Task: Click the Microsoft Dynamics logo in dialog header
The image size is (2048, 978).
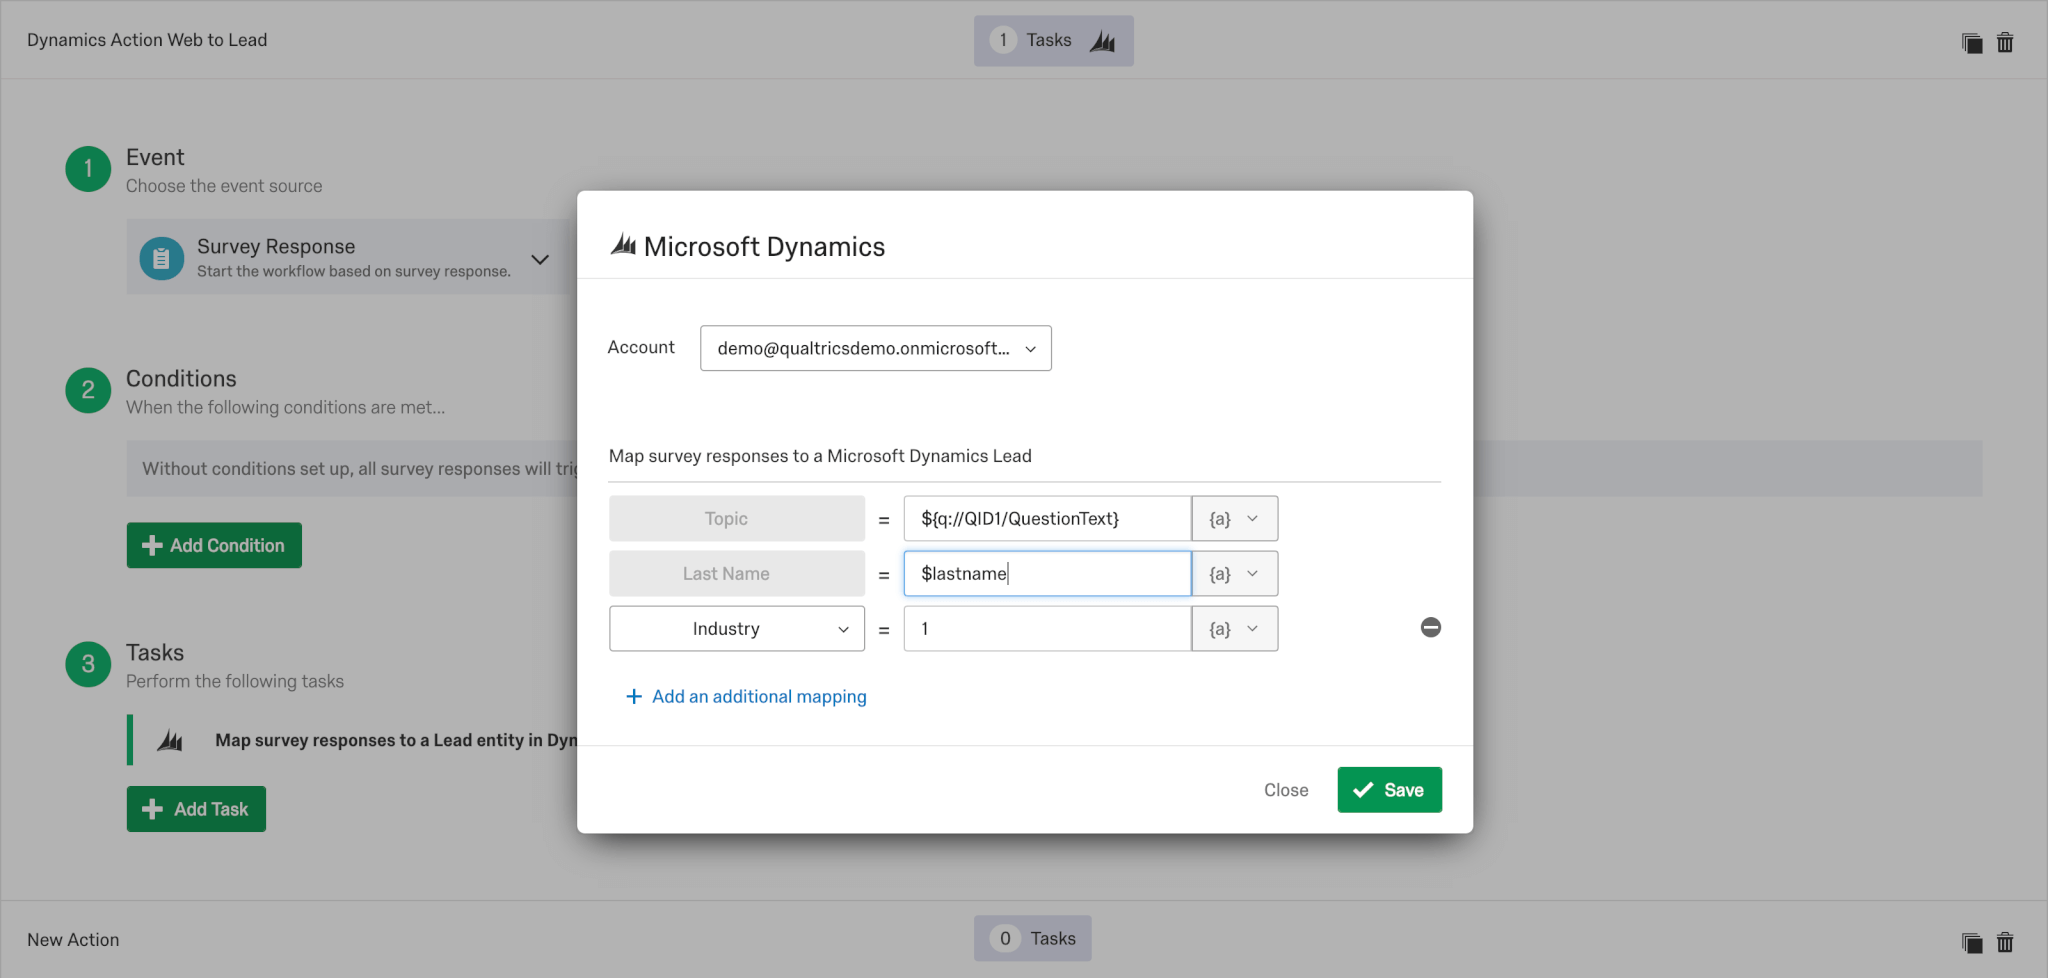Action: (623, 245)
